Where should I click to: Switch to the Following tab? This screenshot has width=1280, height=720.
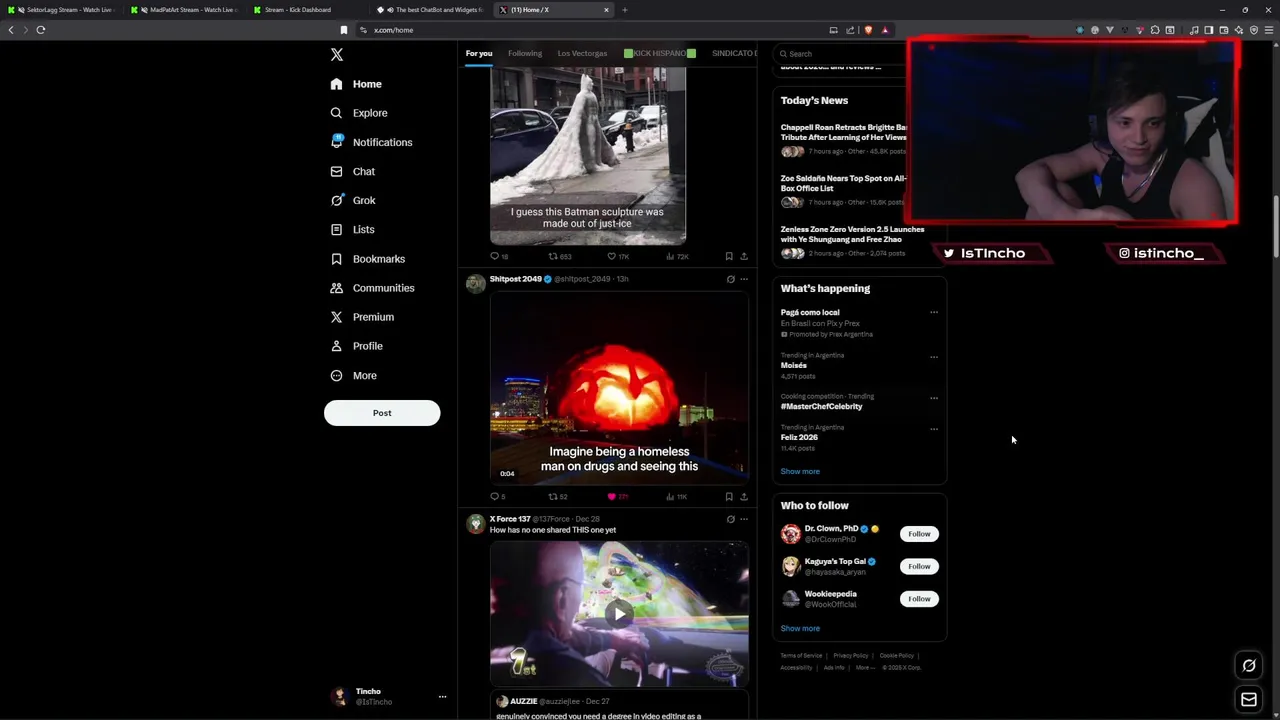tap(525, 53)
